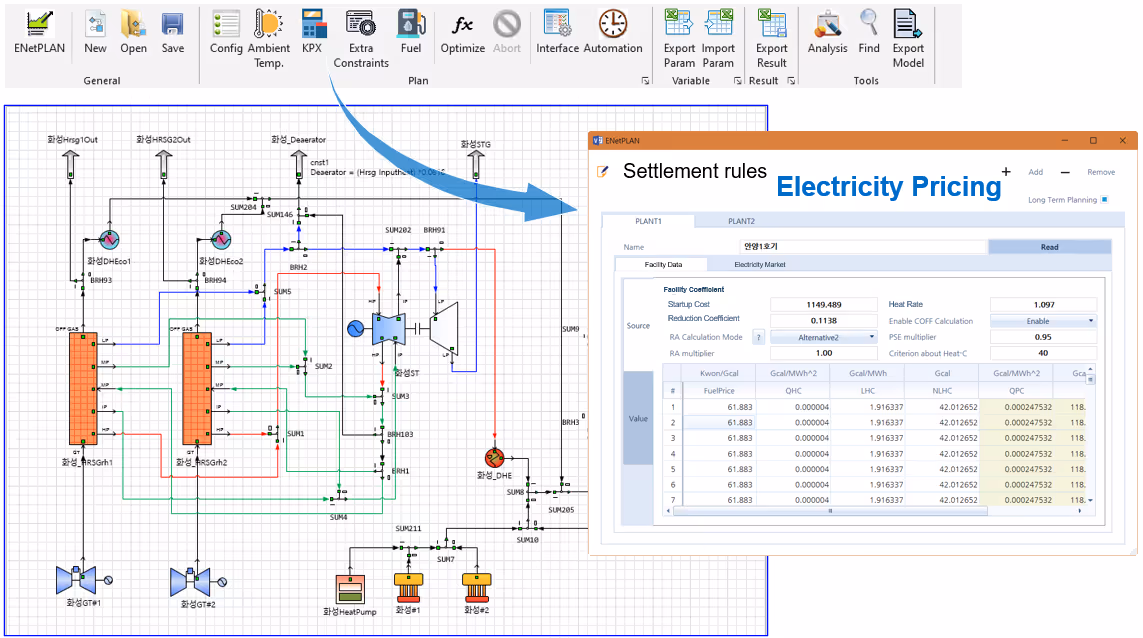The width and height of the screenshot is (1143, 638).
Task: Click the Name input field
Action: click(x=864, y=246)
